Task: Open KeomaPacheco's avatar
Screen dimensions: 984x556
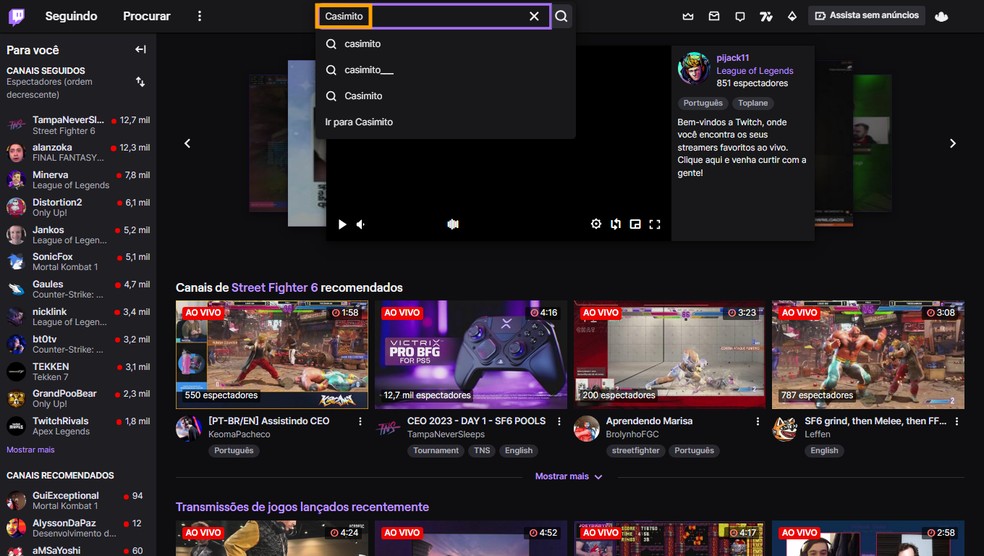Action: pos(188,429)
